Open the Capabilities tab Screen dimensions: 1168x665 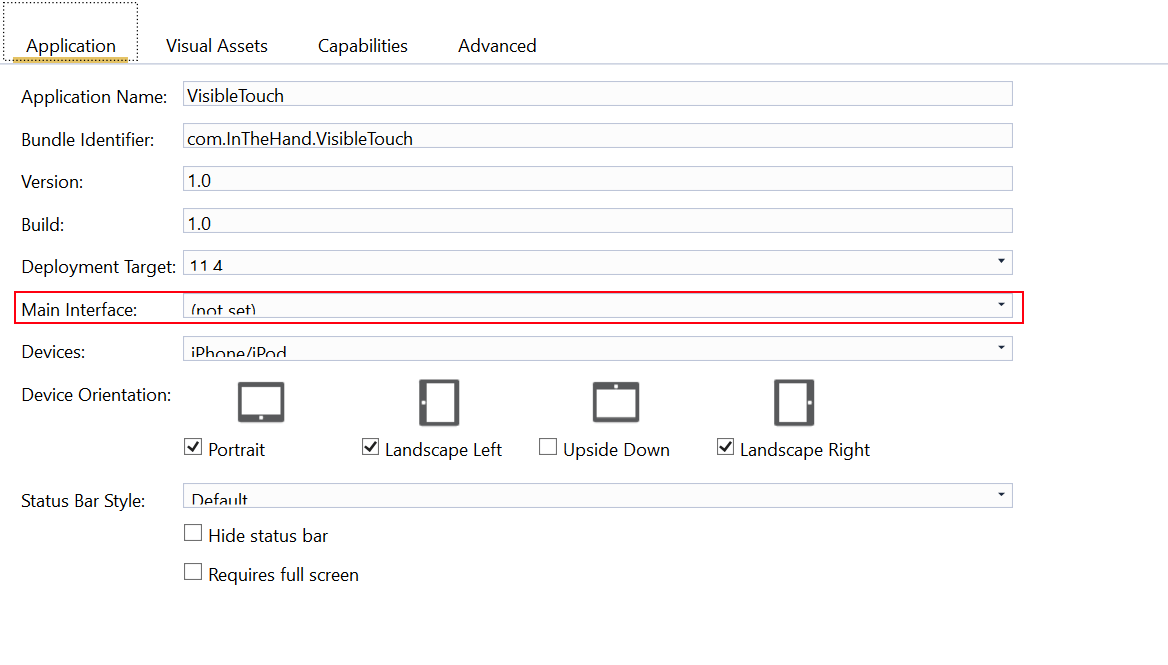pos(363,46)
